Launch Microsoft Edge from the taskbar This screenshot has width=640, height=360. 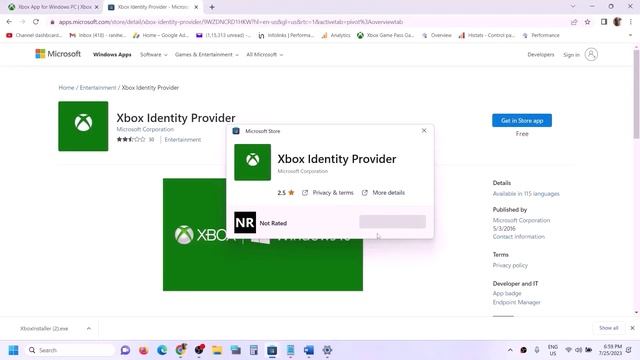[x=162, y=350]
